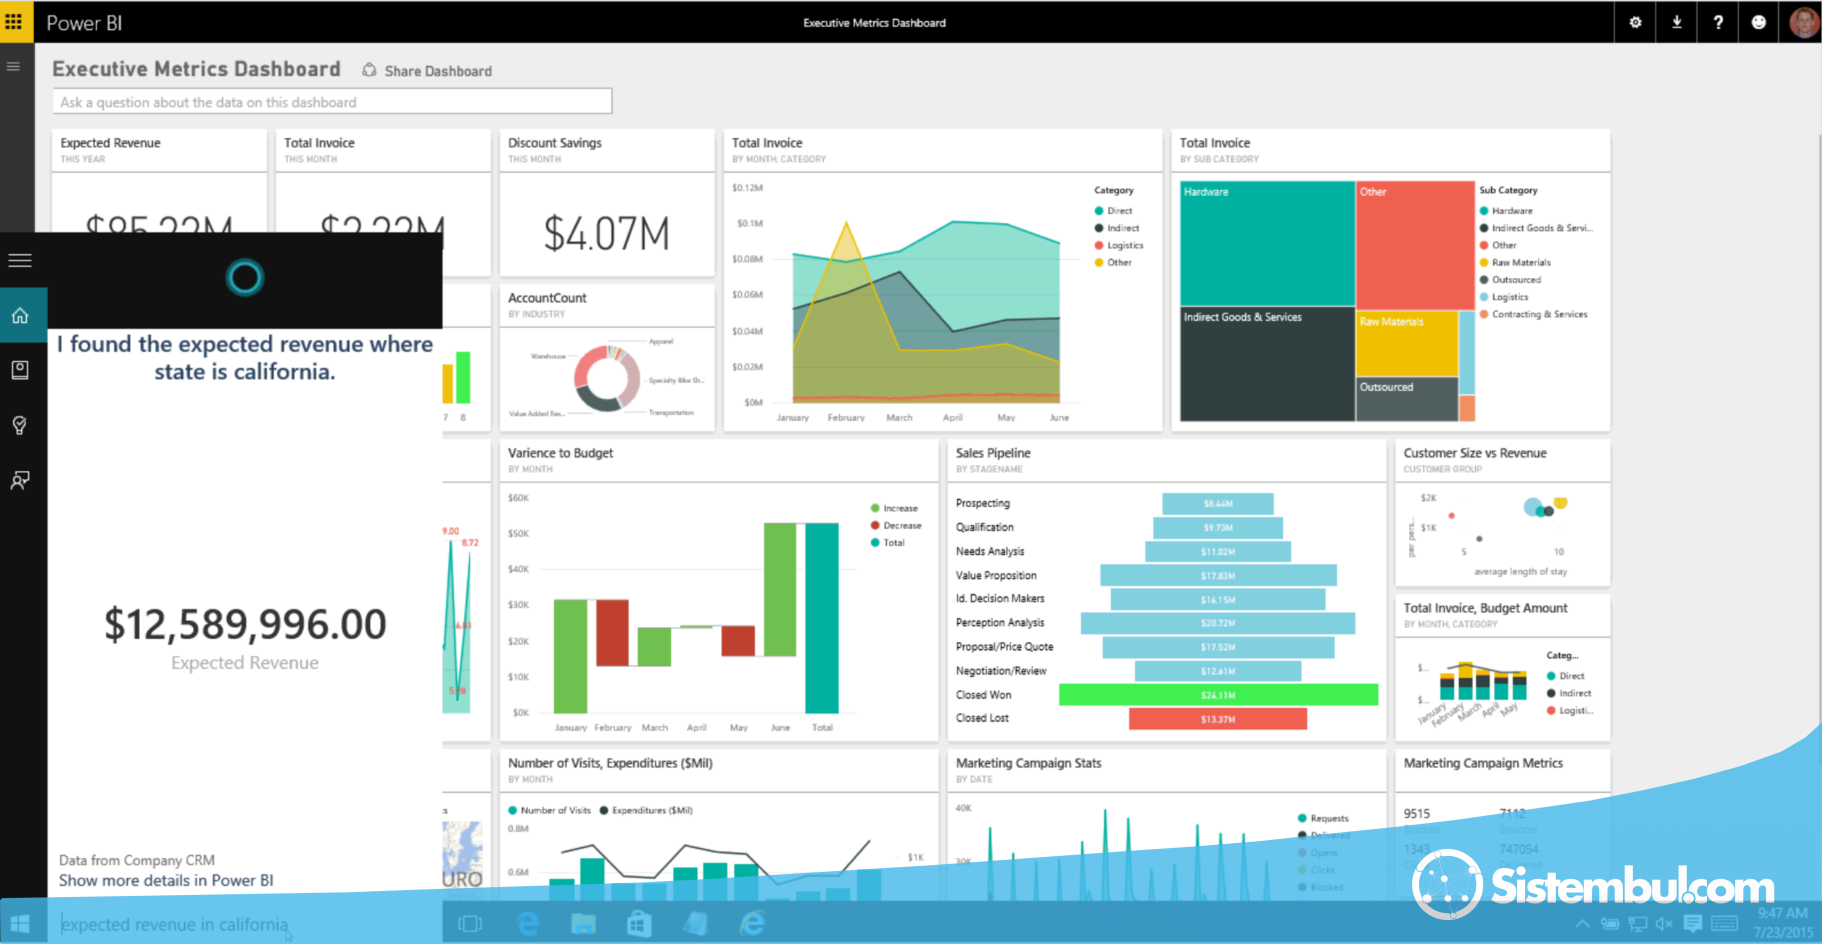This screenshot has width=1822, height=944.
Task: Focus the Ask a question Q&A box
Action: pyautogui.click(x=332, y=102)
